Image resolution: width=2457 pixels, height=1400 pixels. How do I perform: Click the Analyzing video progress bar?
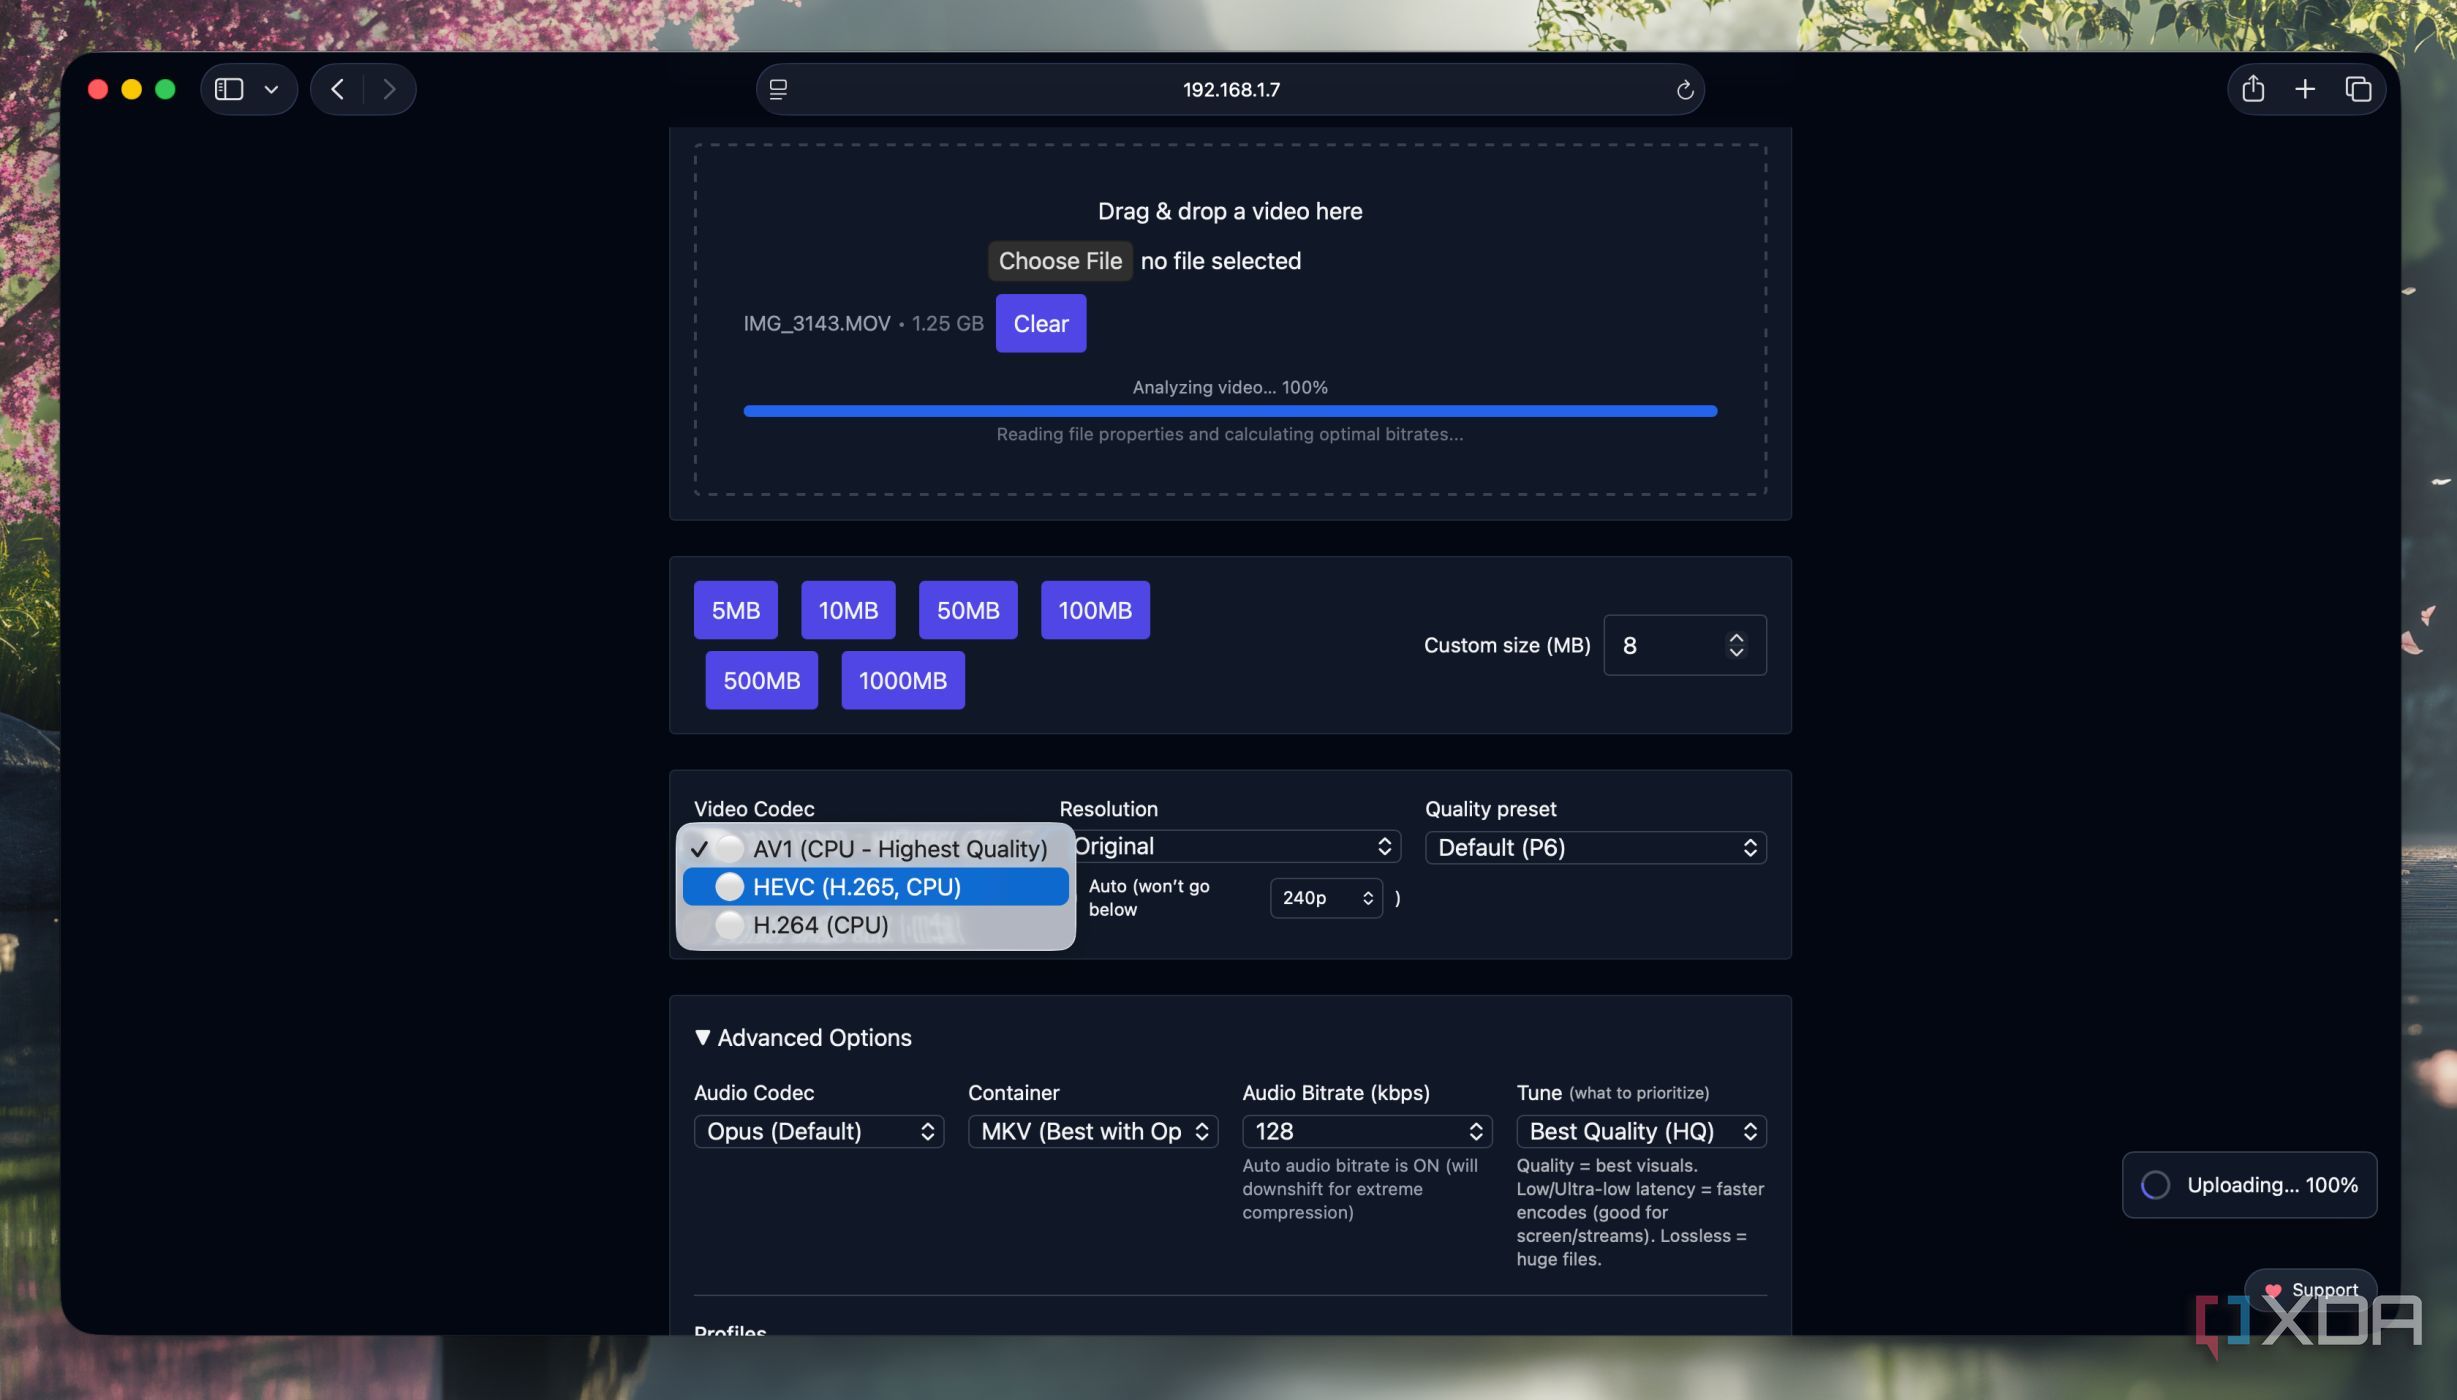tap(1230, 411)
